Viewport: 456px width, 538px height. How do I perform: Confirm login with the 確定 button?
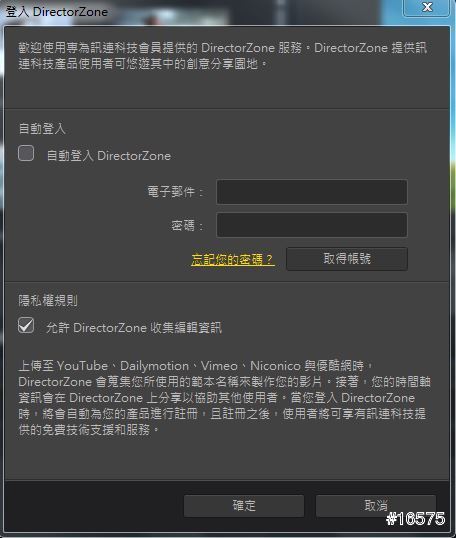point(244,506)
